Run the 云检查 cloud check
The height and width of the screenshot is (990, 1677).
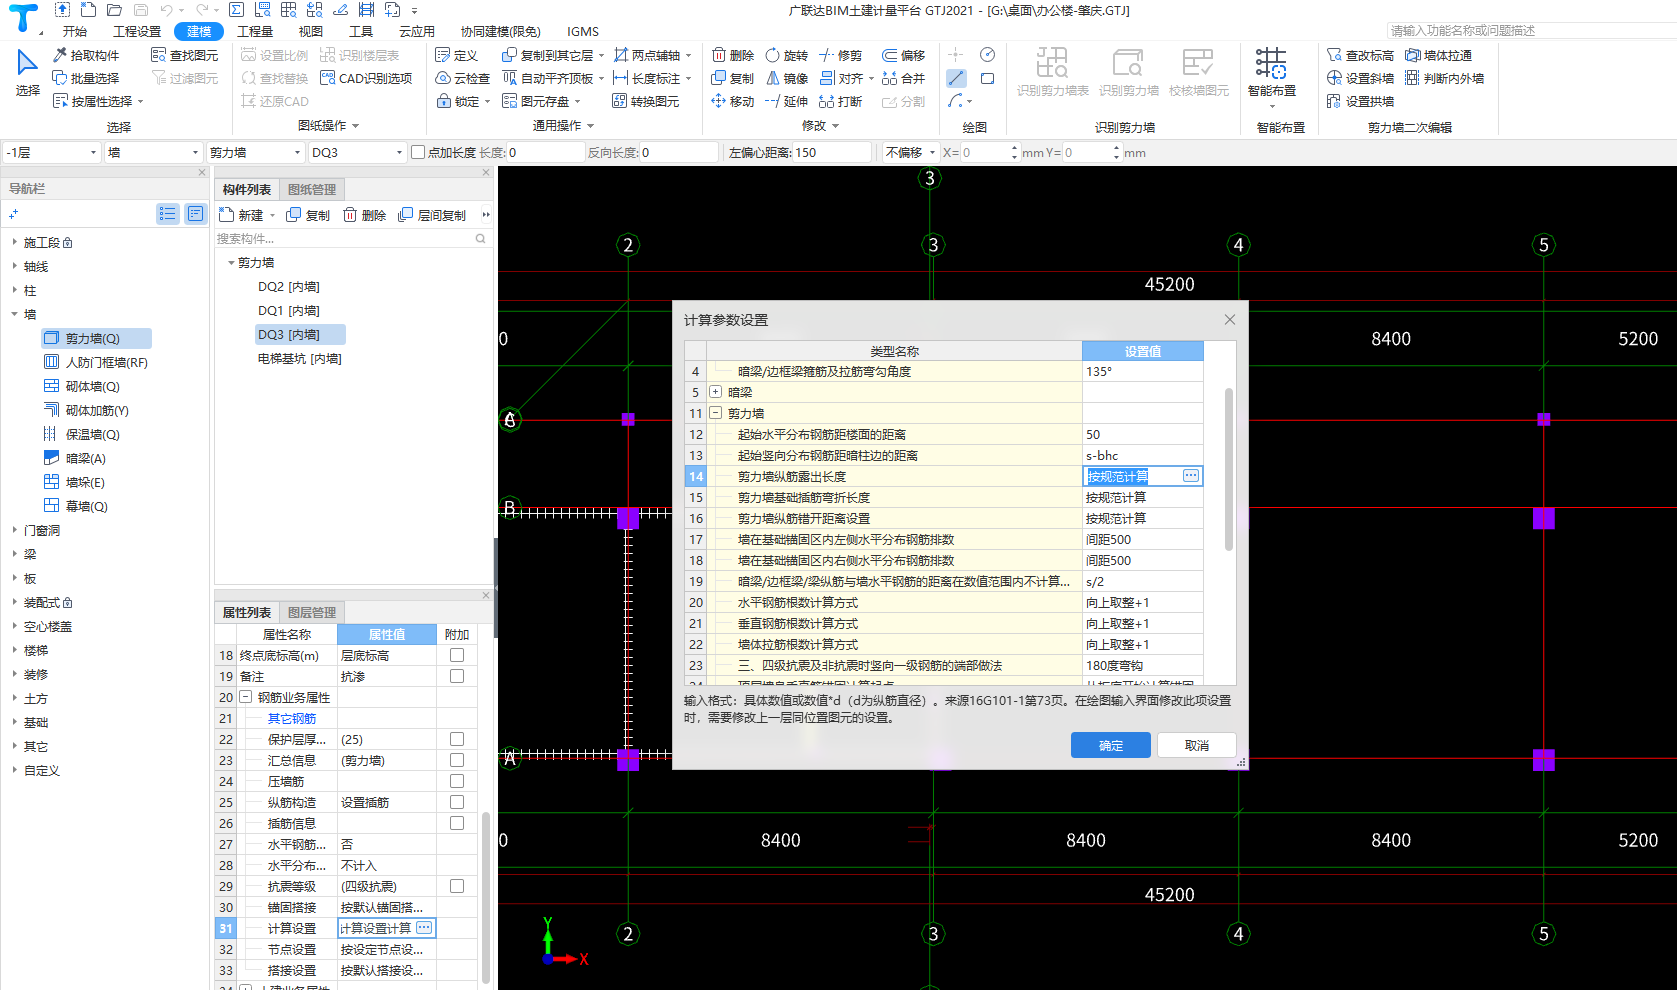462,78
